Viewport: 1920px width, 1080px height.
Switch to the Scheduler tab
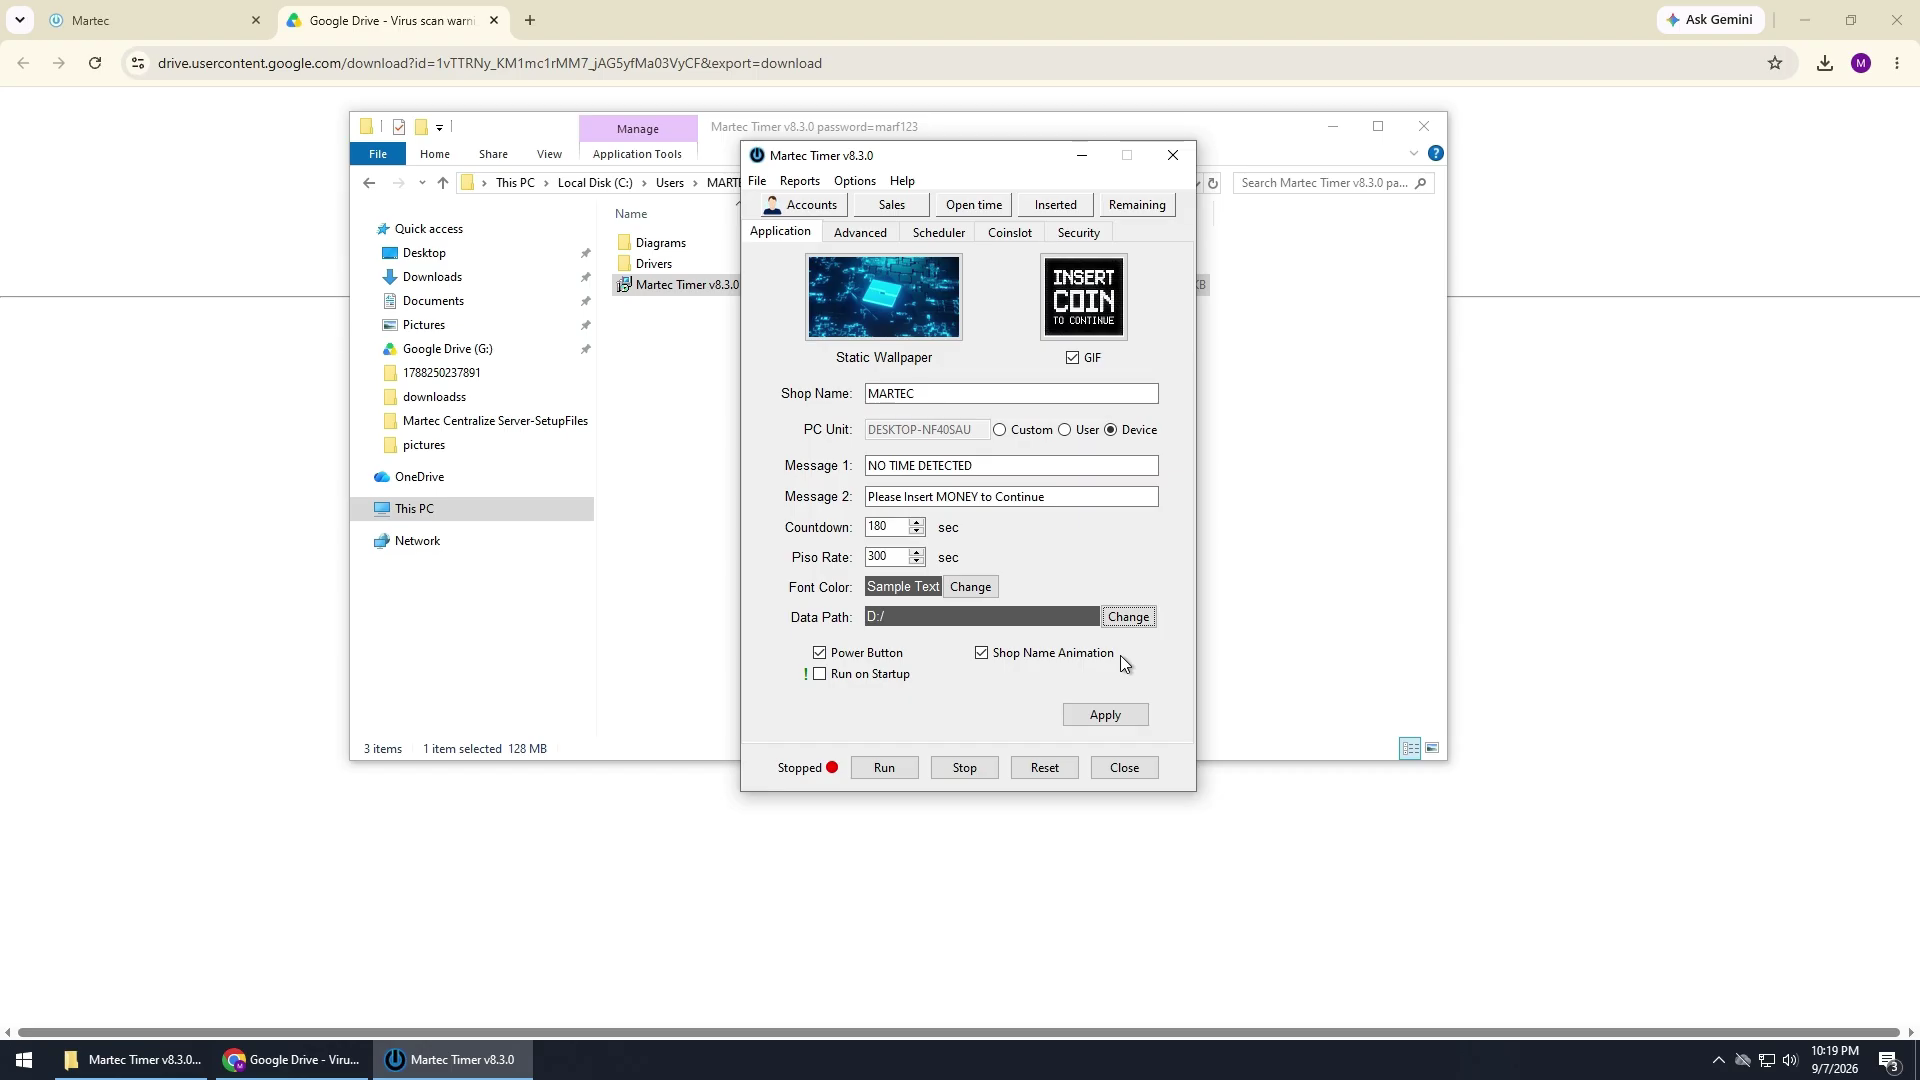(939, 233)
